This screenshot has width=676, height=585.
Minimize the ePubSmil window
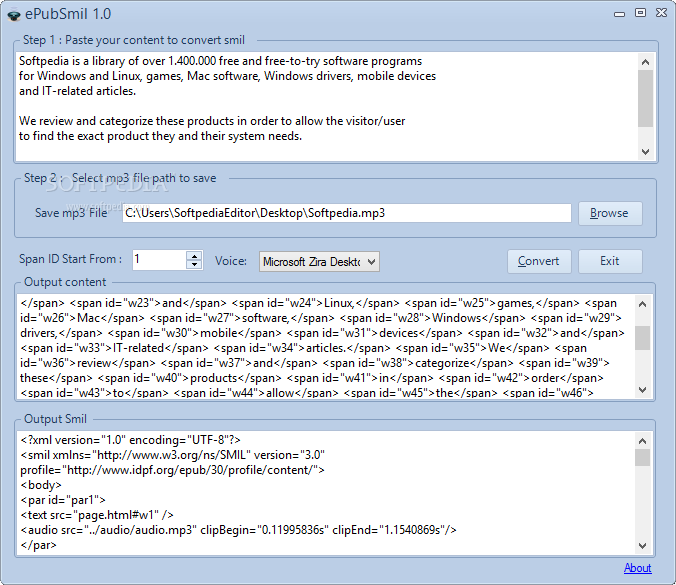[x=620, y=14]
